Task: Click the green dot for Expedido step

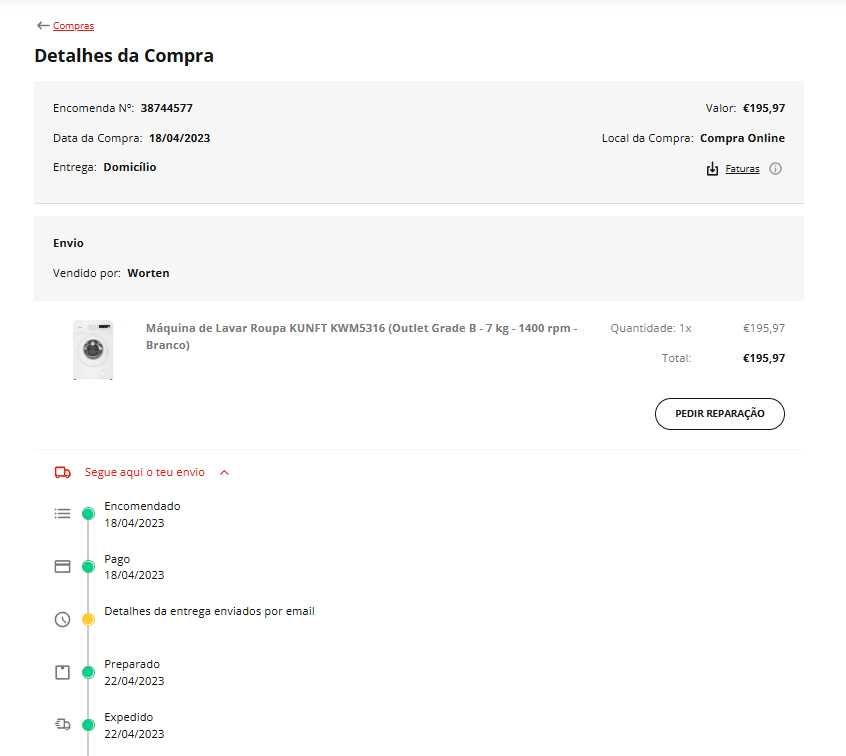Action: point(88,724)
